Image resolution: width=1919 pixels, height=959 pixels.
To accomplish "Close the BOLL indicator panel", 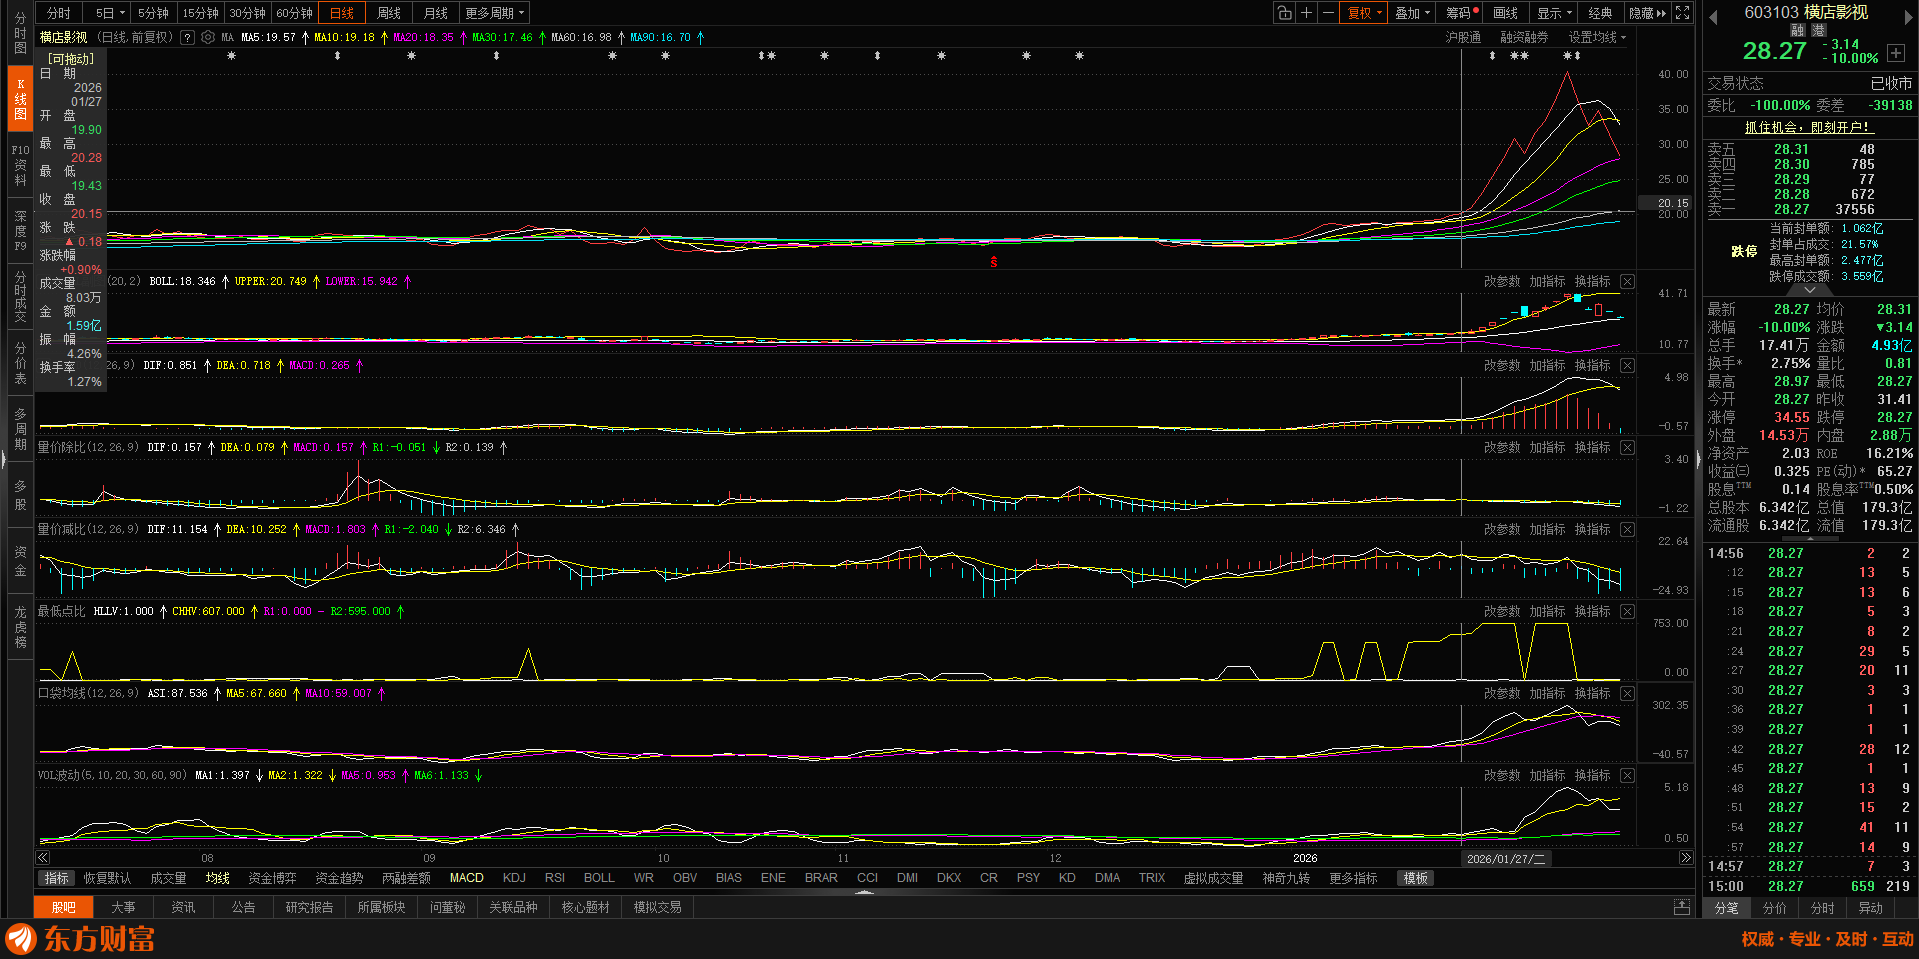I will (1628, 282).
